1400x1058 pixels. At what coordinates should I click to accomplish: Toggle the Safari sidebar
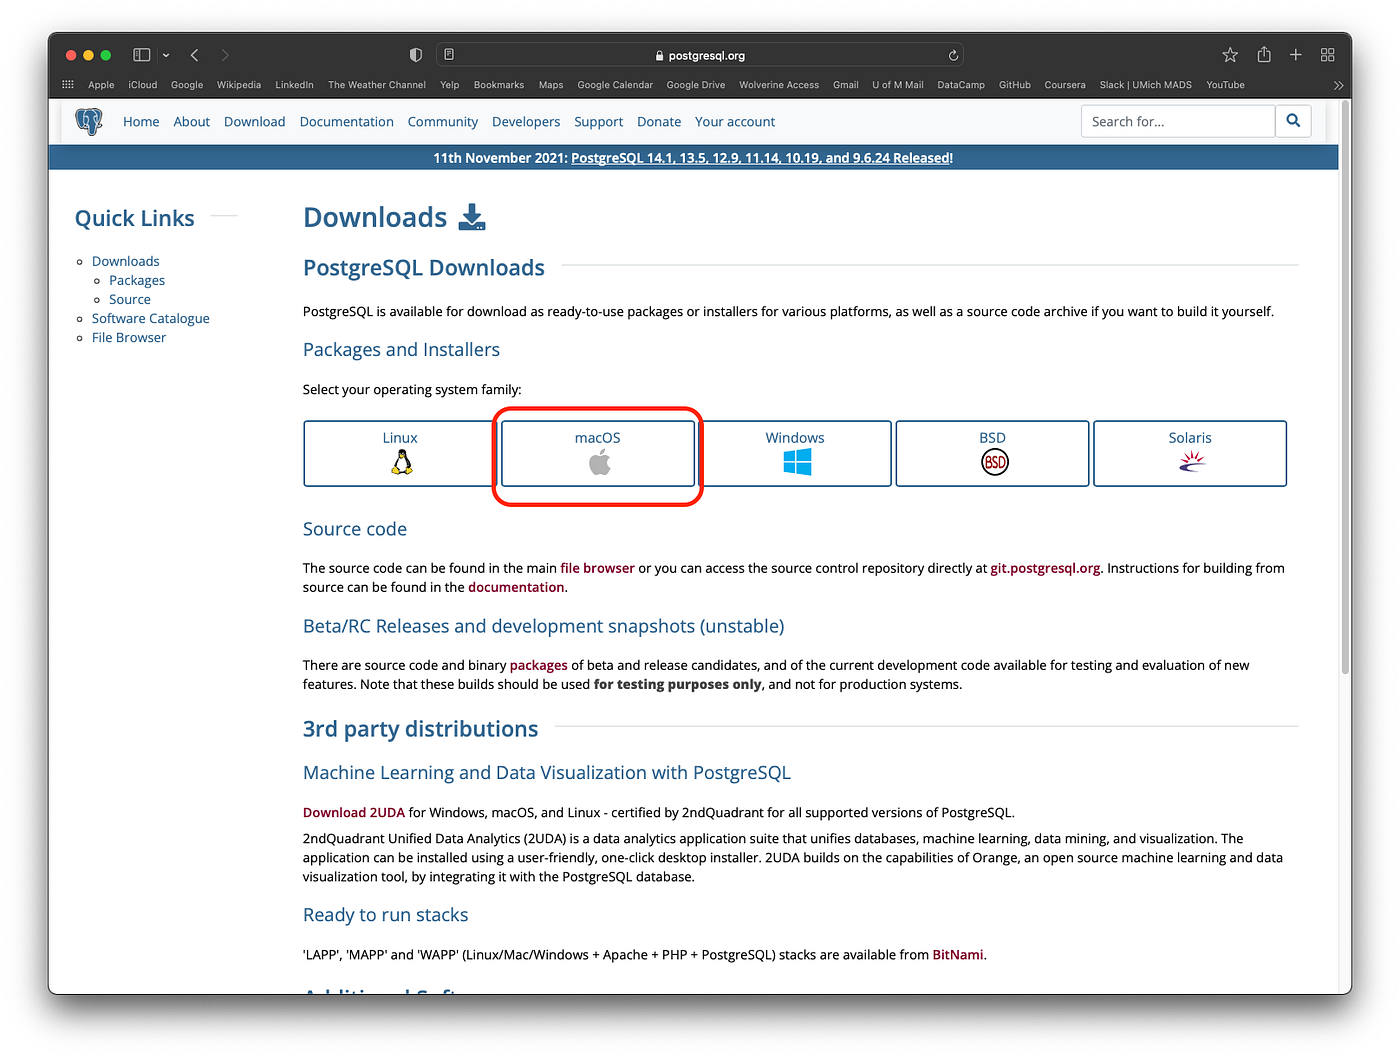(141, 55)
